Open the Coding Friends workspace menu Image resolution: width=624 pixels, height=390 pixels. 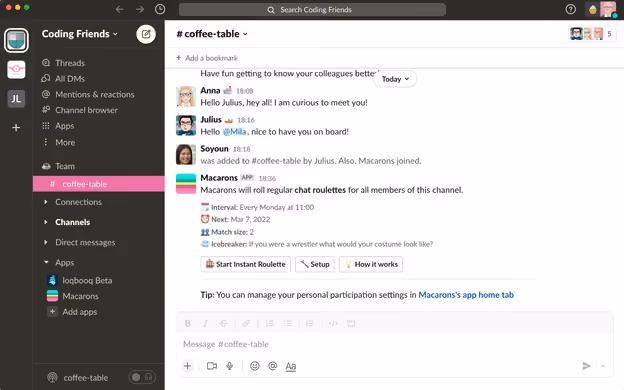[80, 34]
